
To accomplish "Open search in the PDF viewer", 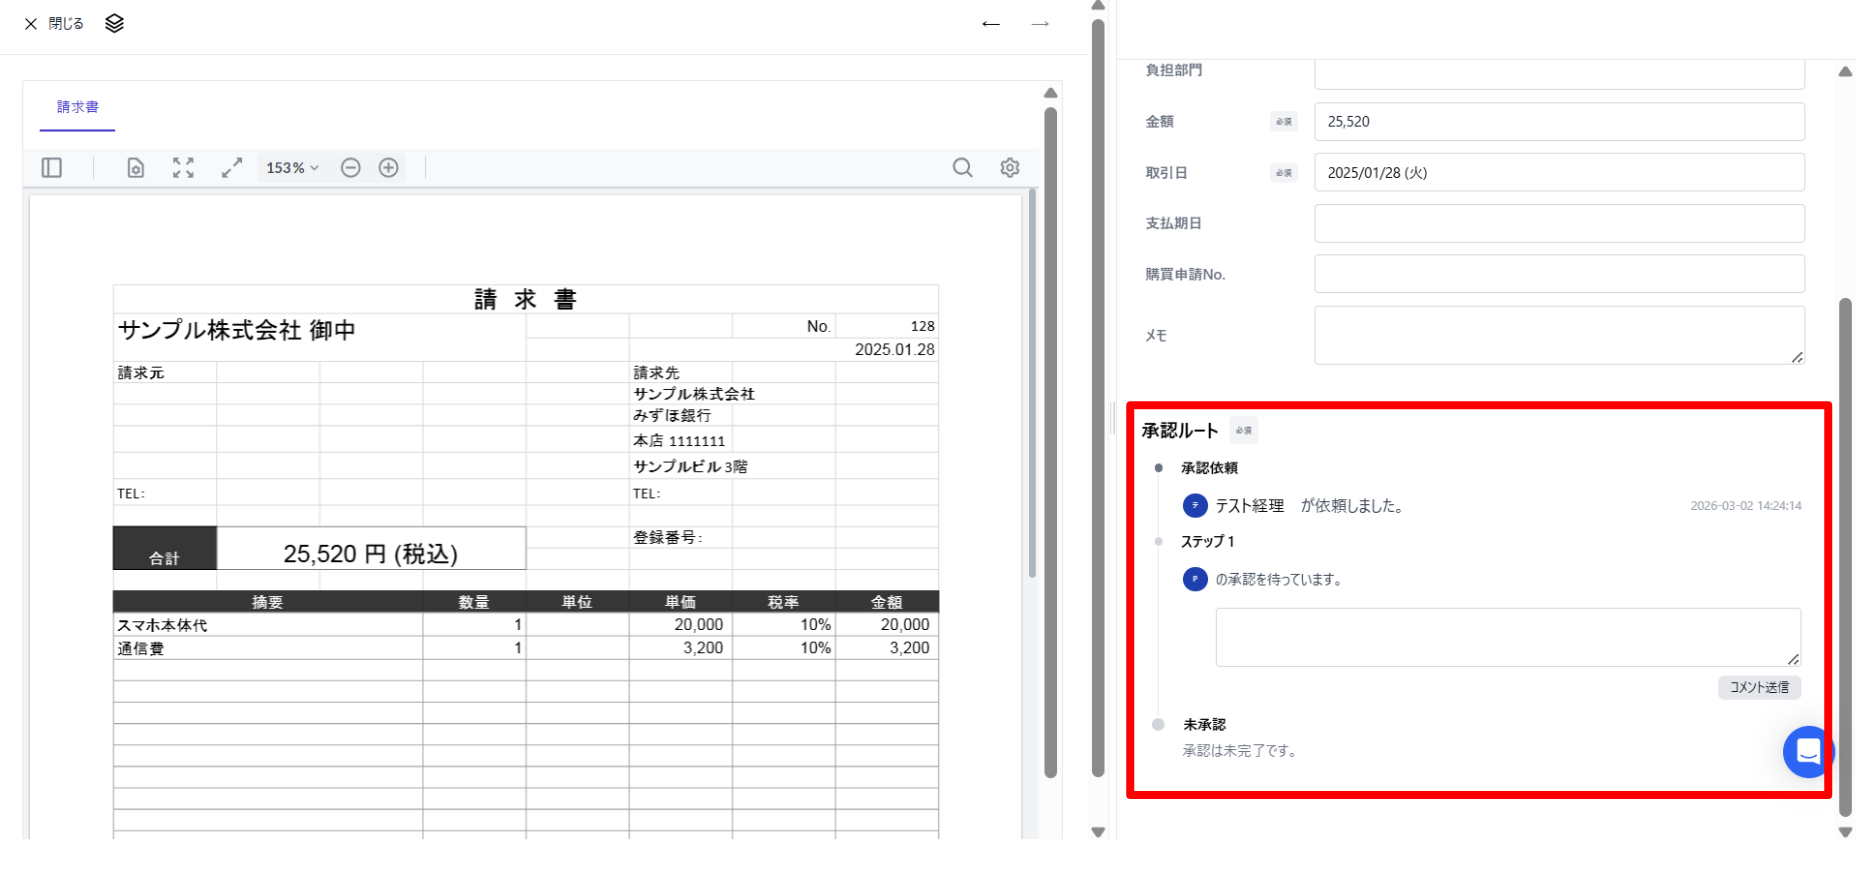I will (x=962, y=168).
